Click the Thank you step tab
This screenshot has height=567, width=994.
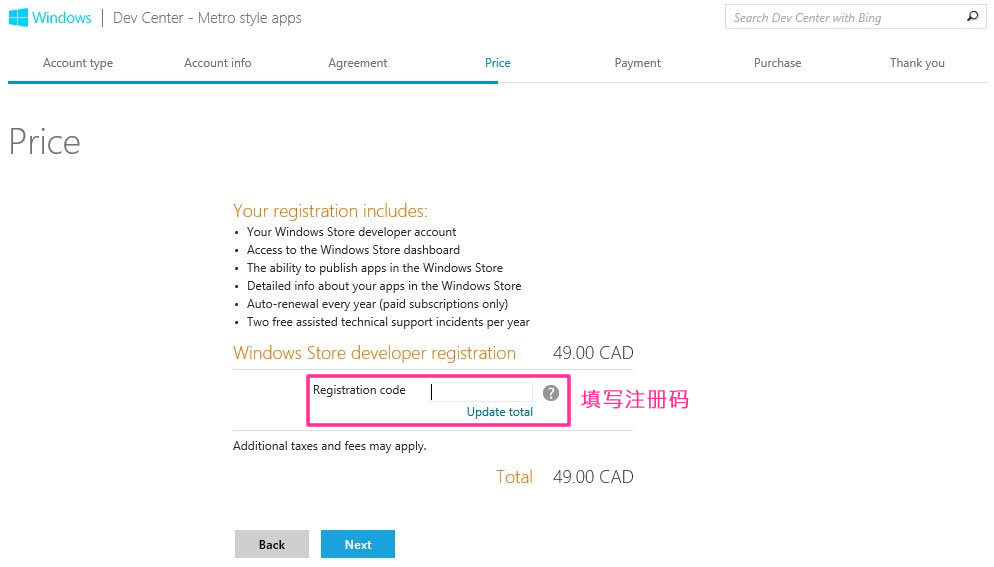coord(917,63)
